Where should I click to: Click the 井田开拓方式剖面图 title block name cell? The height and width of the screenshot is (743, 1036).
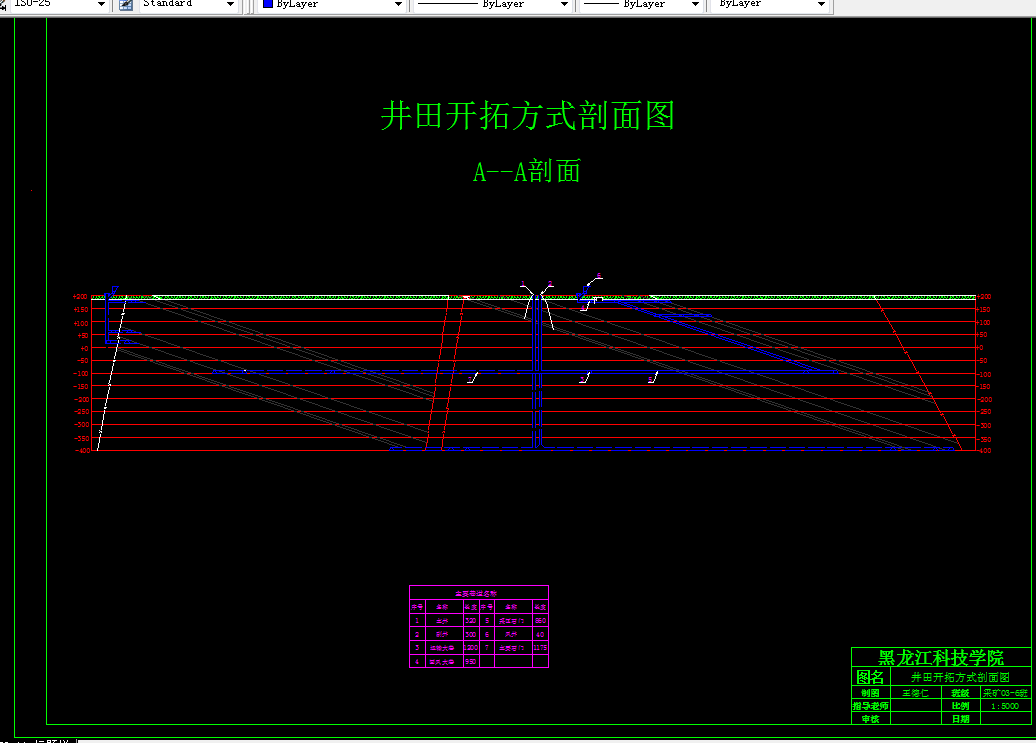click(960, 677)
